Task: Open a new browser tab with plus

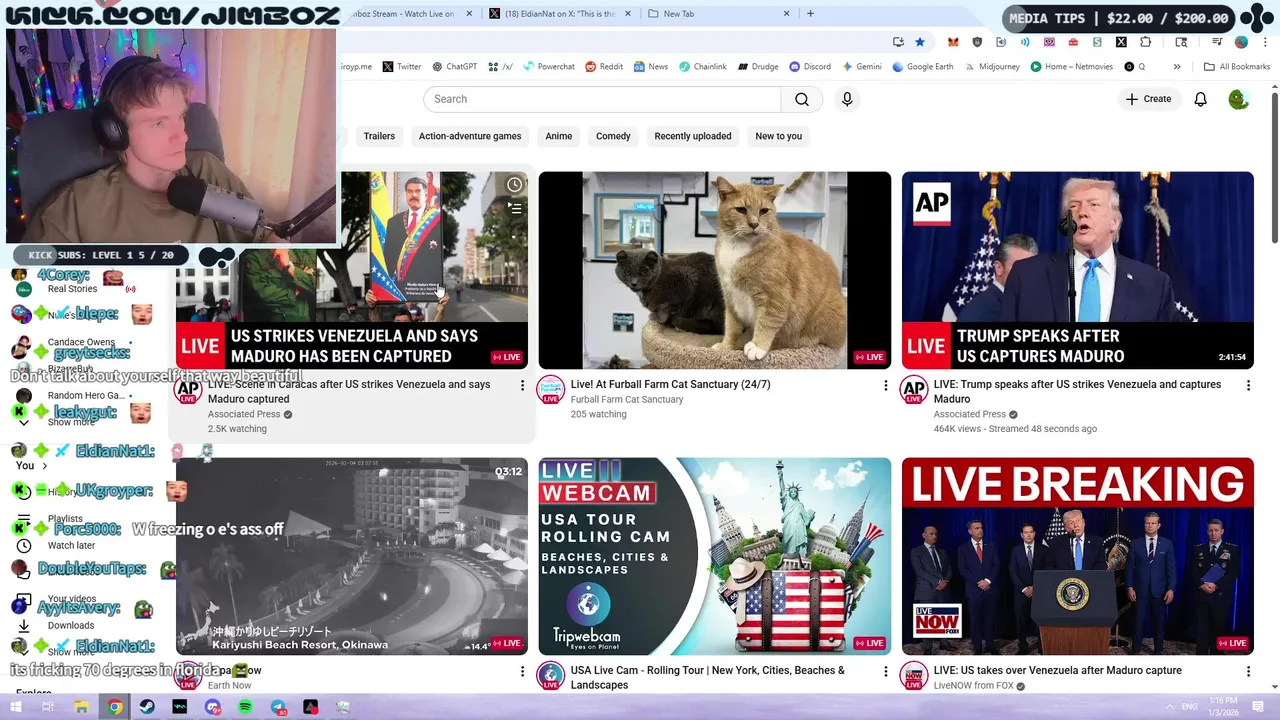Action: (810, 14)
